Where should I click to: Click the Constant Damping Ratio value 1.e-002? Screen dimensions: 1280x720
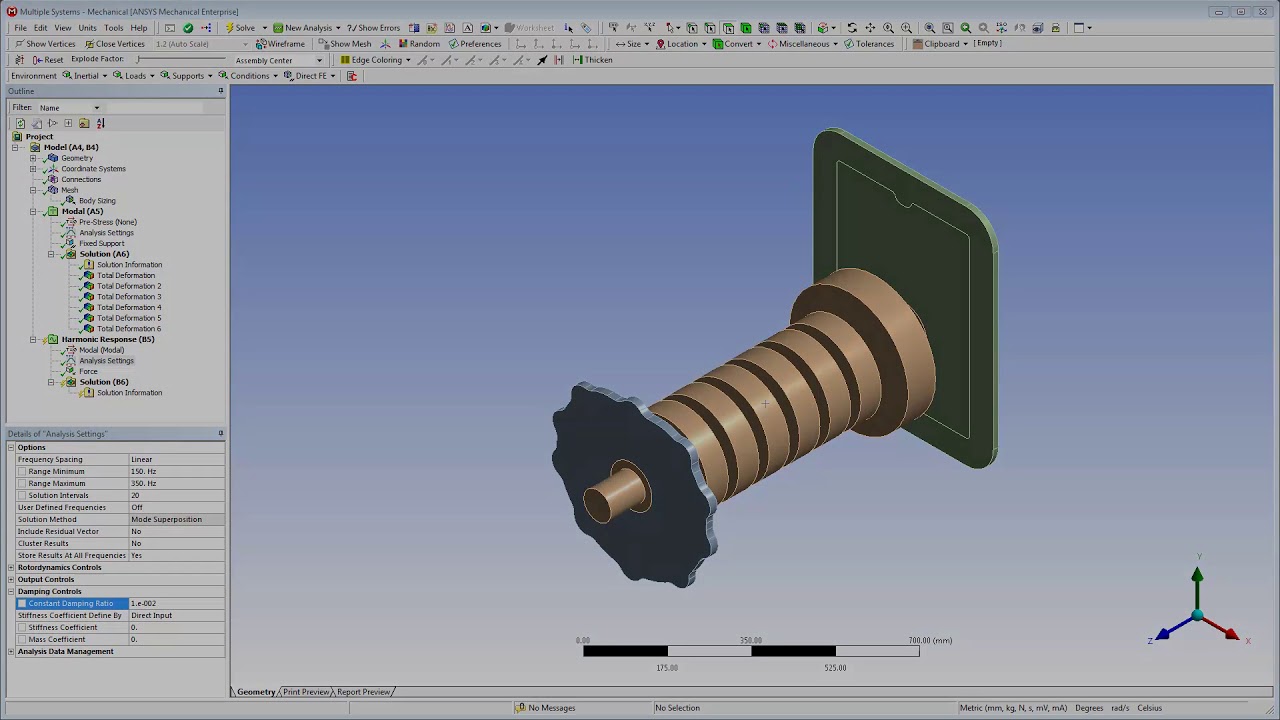pos(176,604)
